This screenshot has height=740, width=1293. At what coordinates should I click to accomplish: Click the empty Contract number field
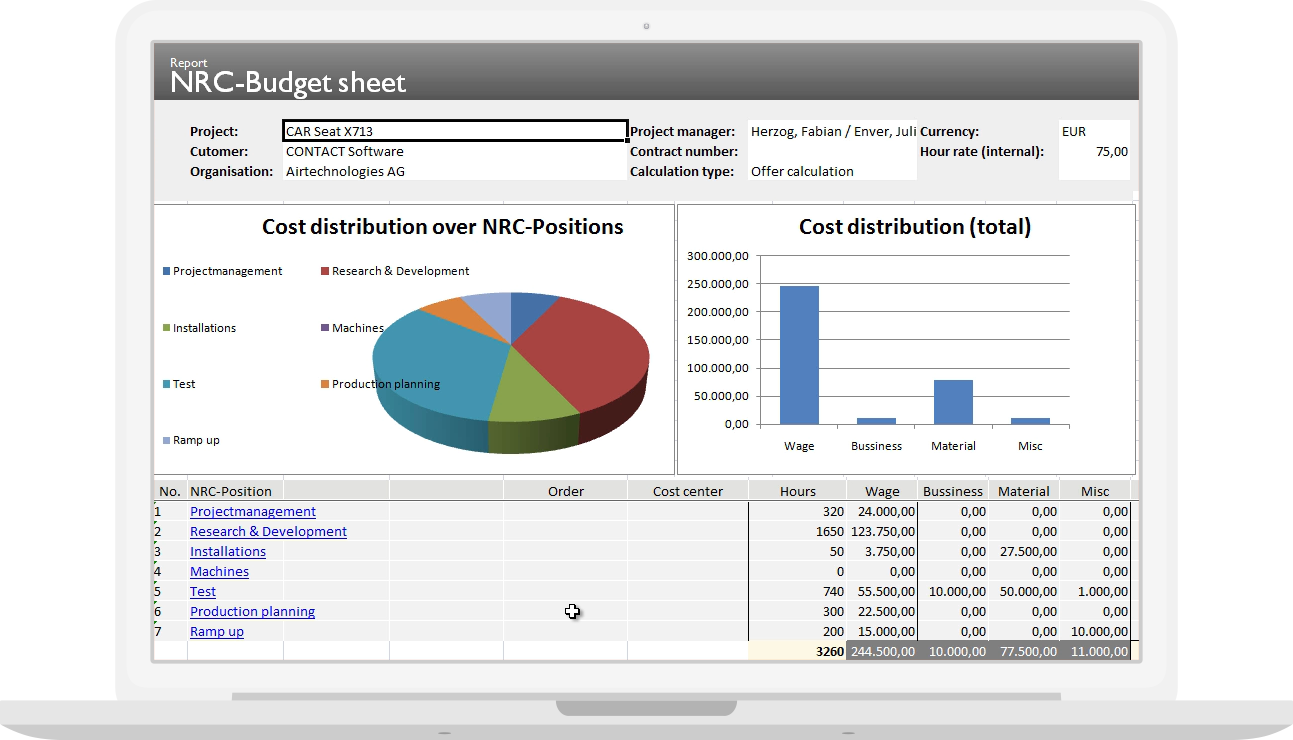830,151
